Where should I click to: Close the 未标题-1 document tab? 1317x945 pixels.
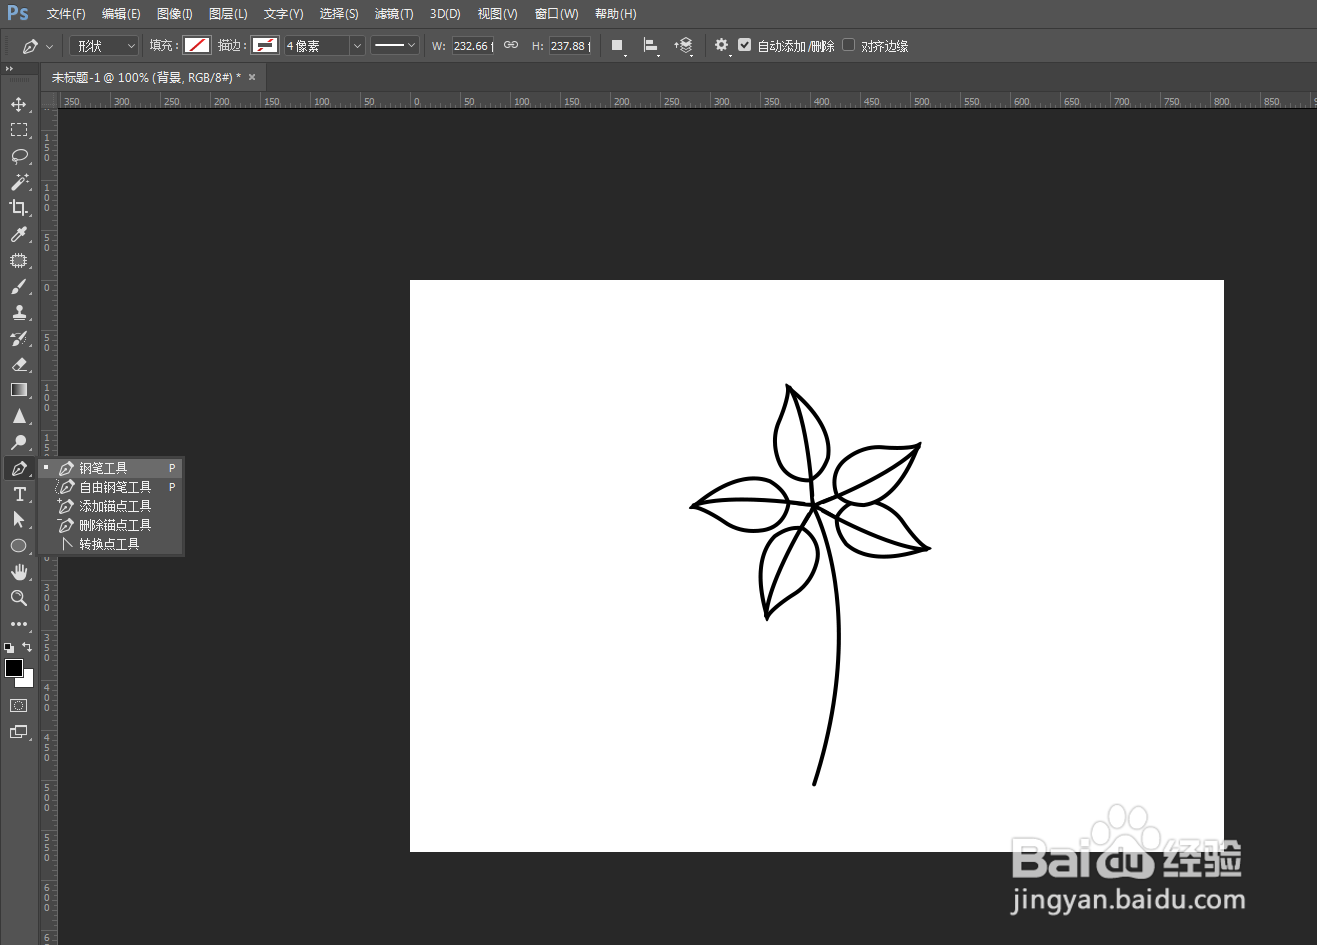252,77
